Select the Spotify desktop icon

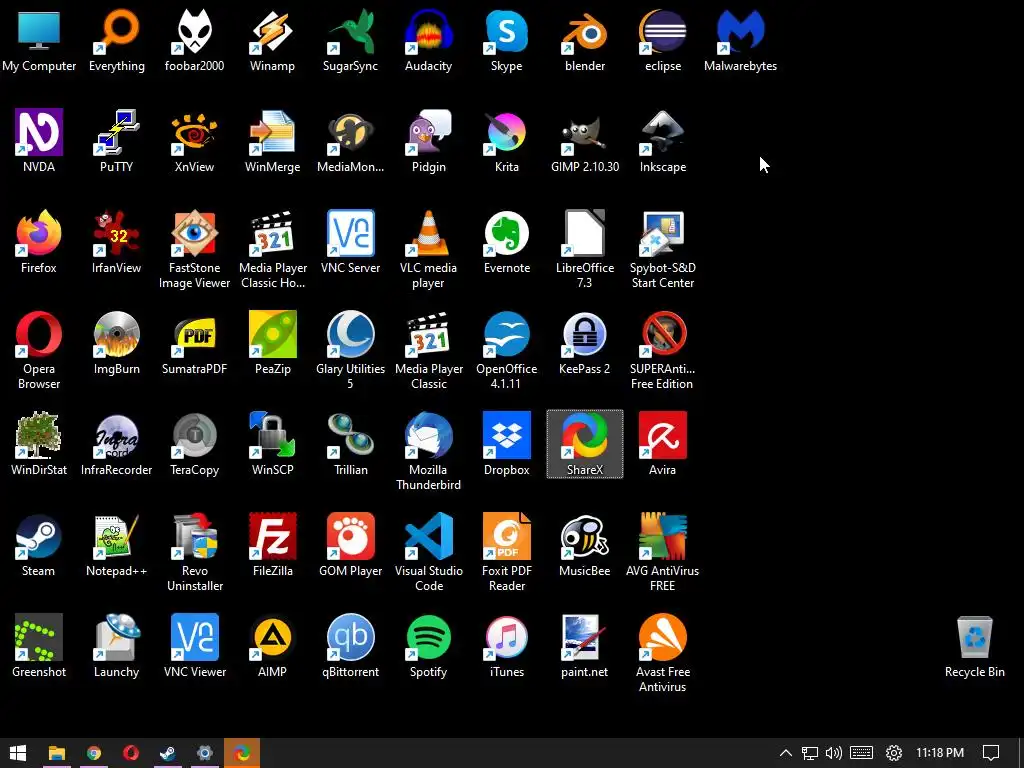click(x=428, y=647)
